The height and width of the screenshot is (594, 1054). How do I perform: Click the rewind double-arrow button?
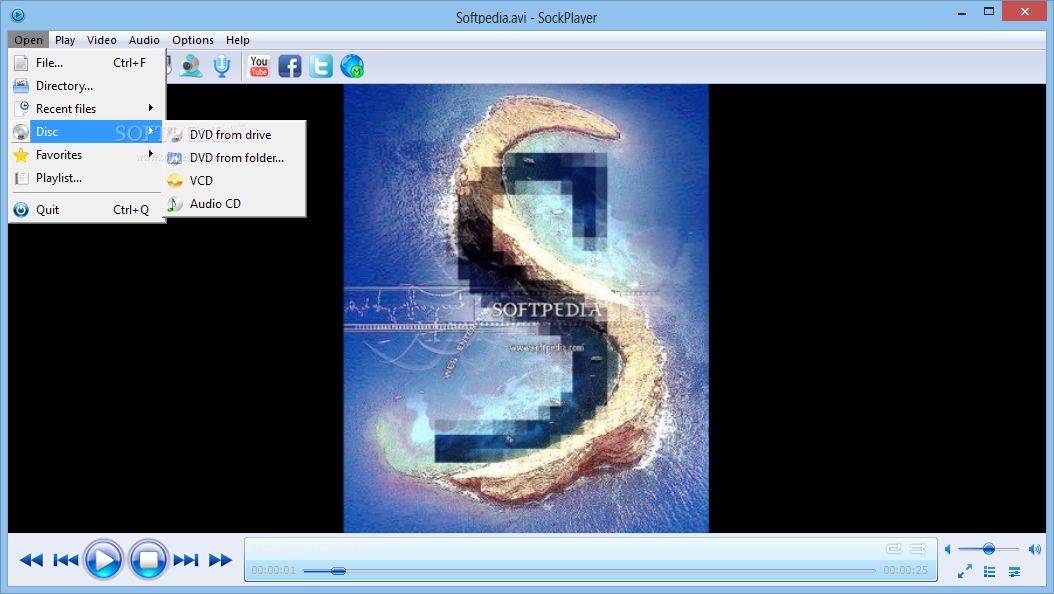tap(31, 560)
